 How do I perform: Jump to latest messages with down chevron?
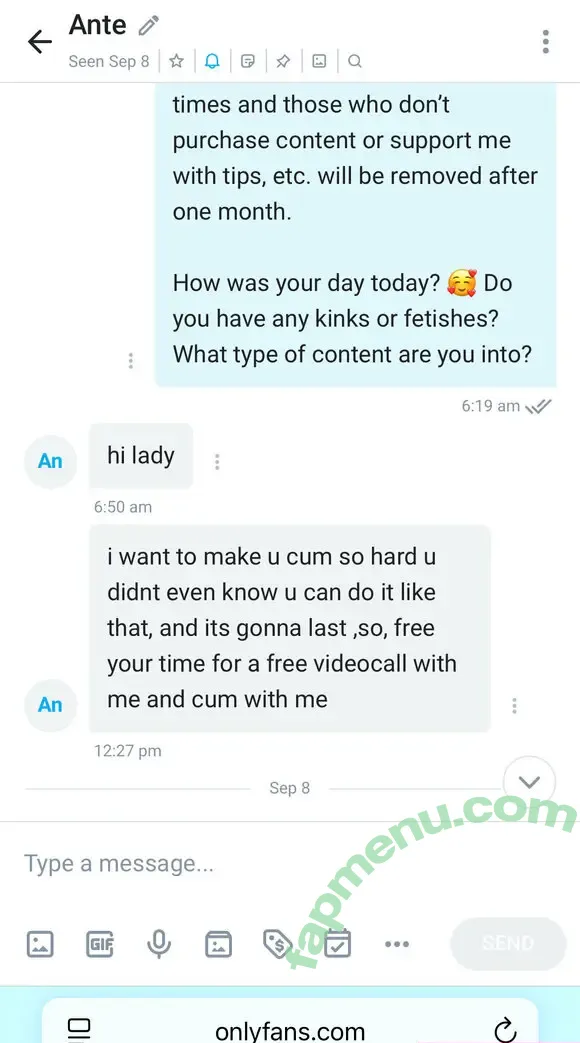tap(529, 782)
